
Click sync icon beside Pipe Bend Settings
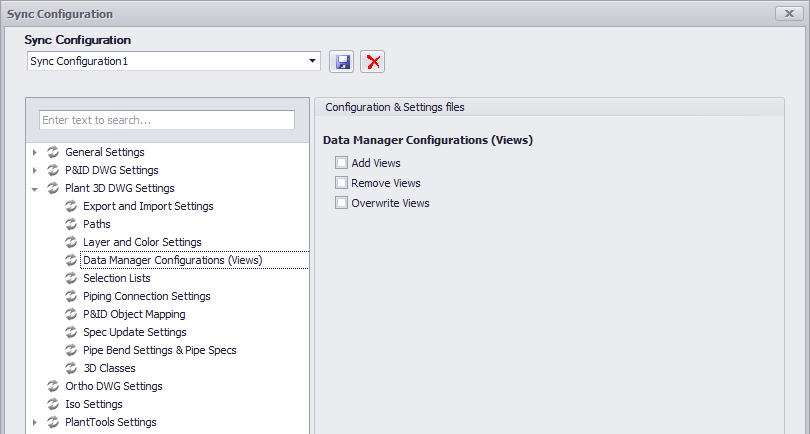pyautogui.click(x=71, y=350)
